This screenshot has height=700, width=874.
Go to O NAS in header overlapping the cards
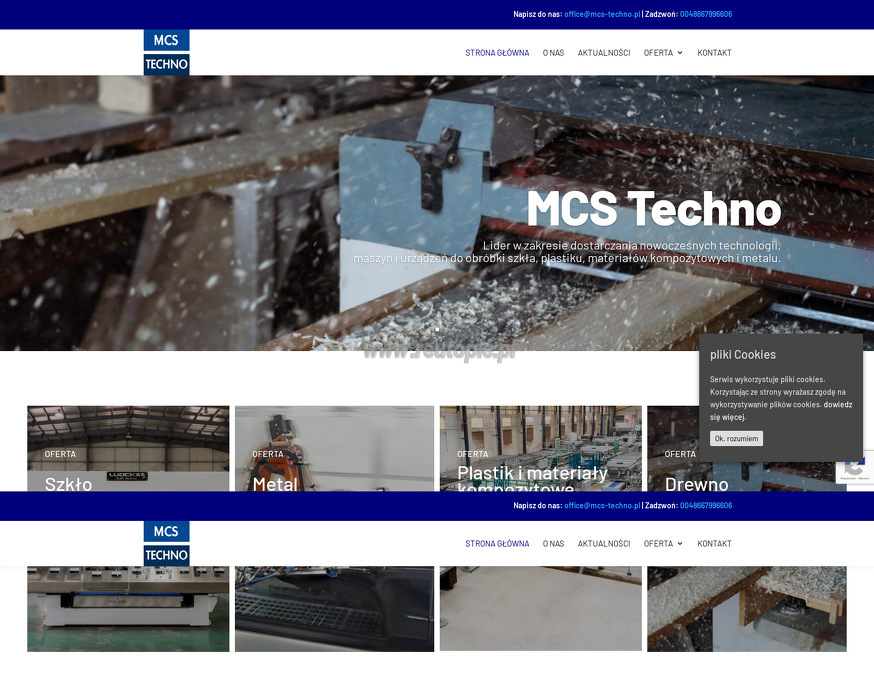[x=553, y=543]
